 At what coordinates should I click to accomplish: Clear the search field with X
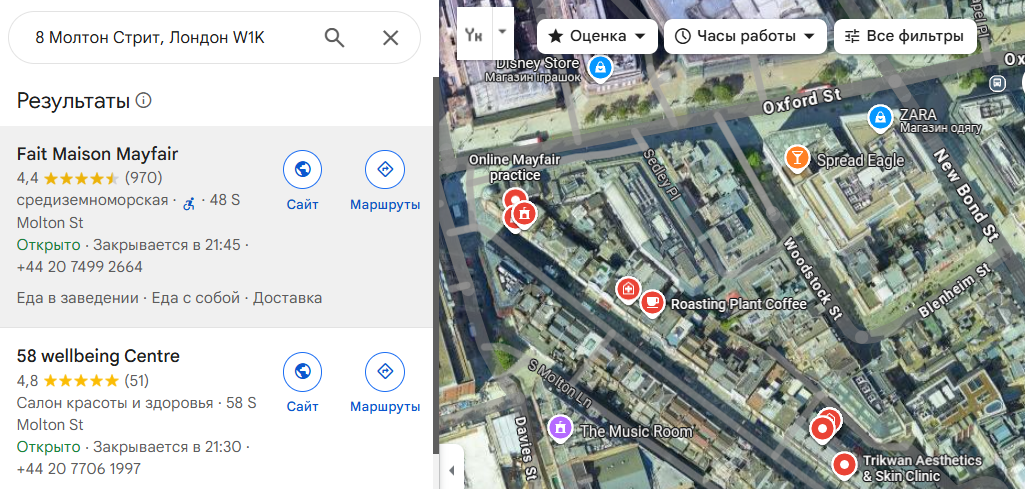(x=391, y=38)
